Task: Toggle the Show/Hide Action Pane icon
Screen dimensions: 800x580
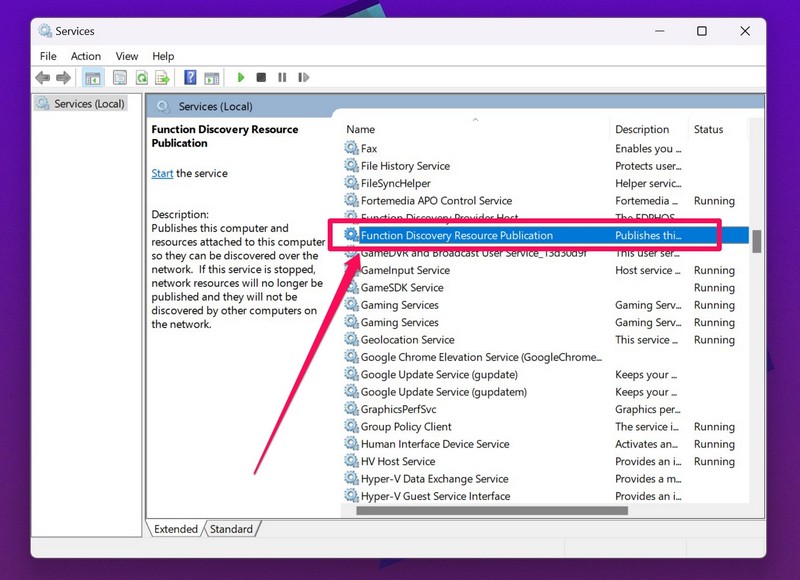Action: 211,78
